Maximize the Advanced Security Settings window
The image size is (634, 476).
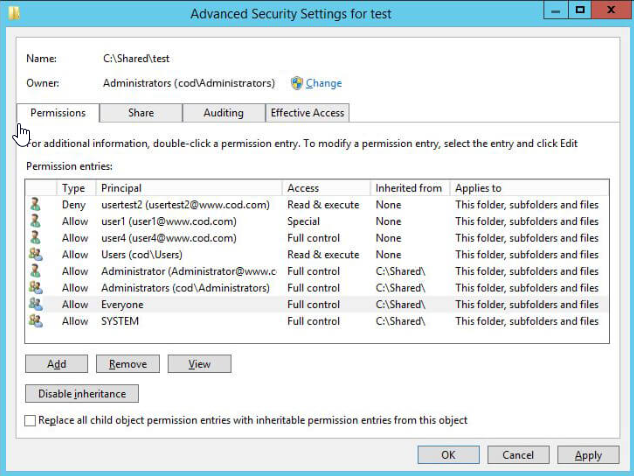point(580,10)
